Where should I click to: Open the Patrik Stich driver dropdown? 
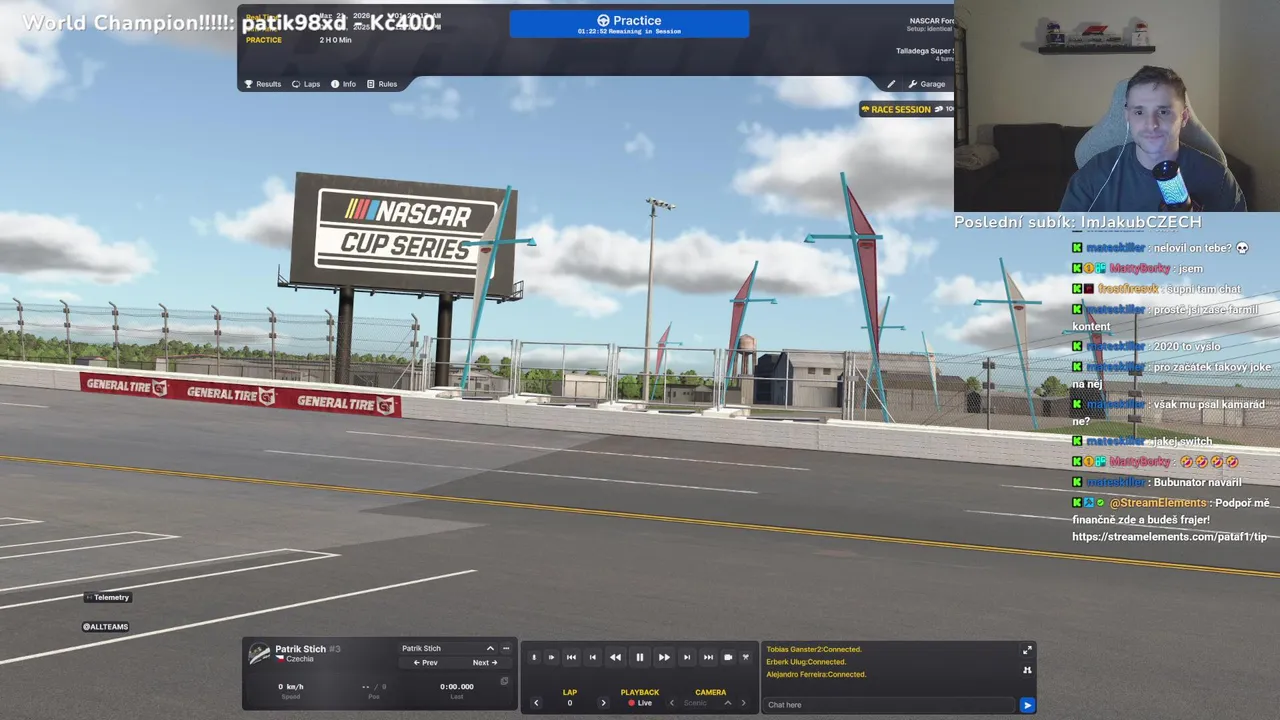coord(448,648)
